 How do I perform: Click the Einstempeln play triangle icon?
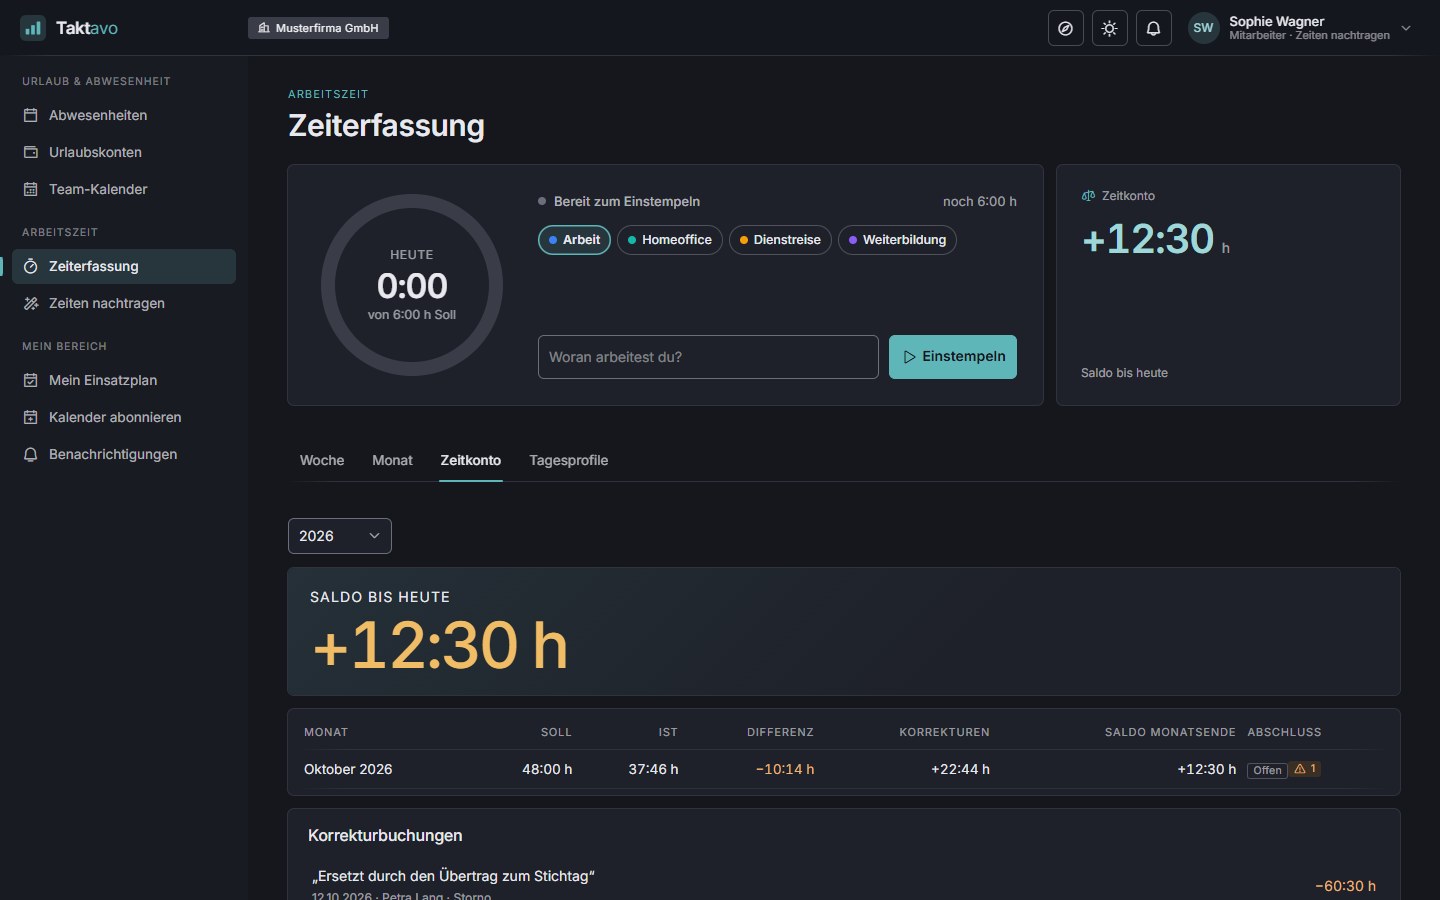pos(909,357)
